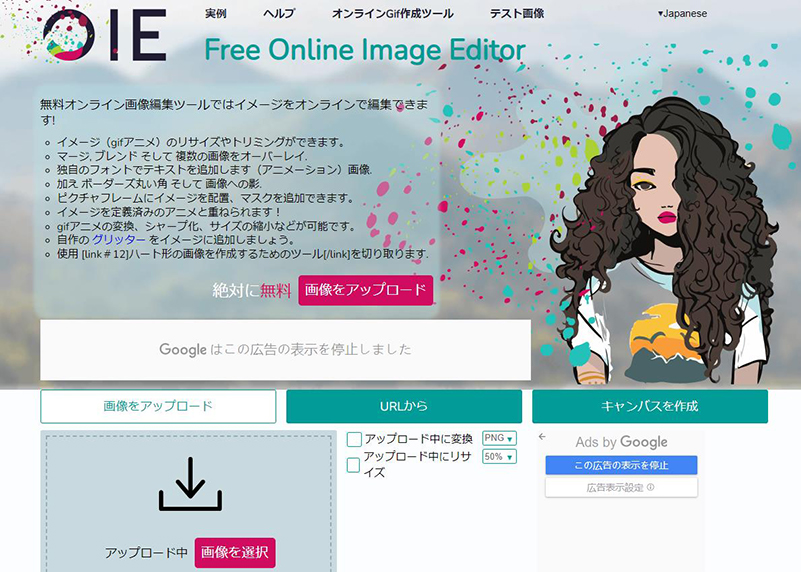The height and width of the screenshot is (572, 801).
Task: Open the テスト画像 menu
Action: (x=517, y=14)
